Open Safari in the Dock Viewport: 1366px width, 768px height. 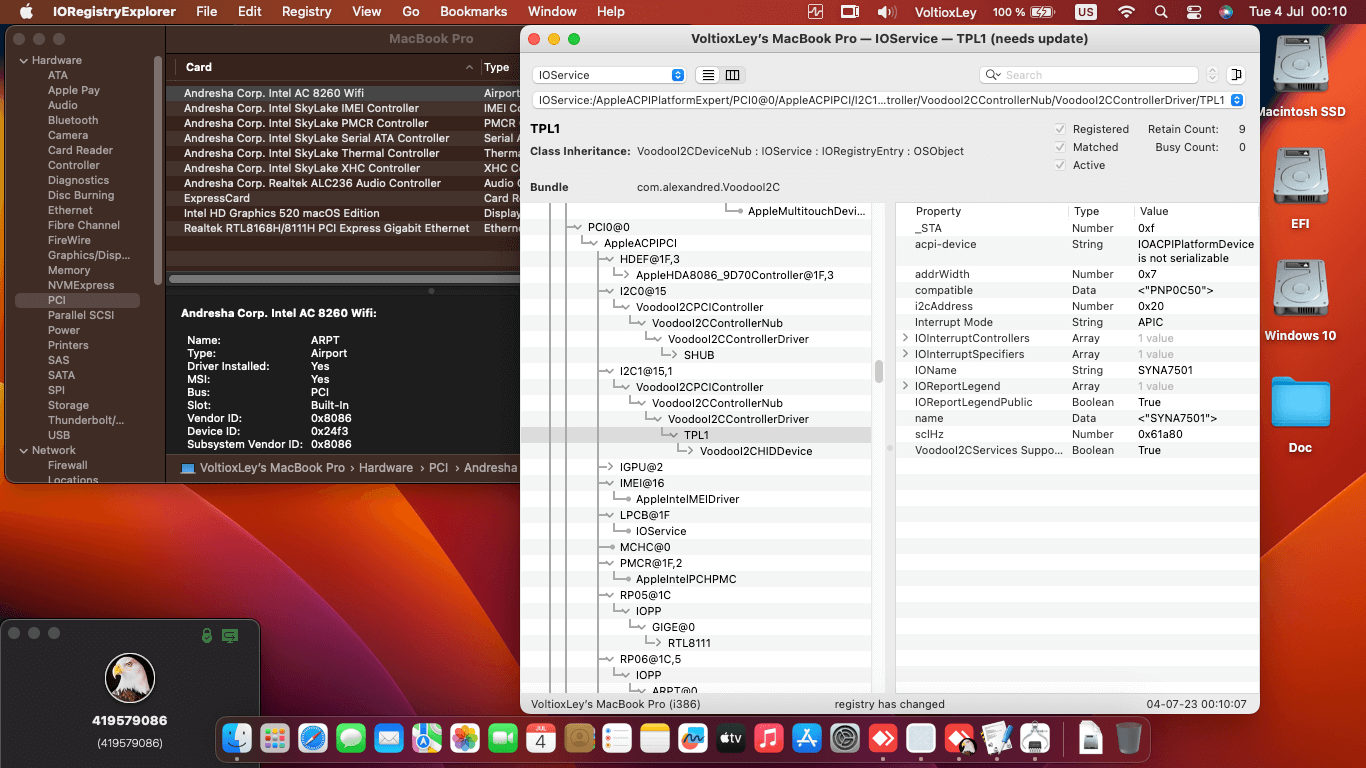tap(313, 739)
